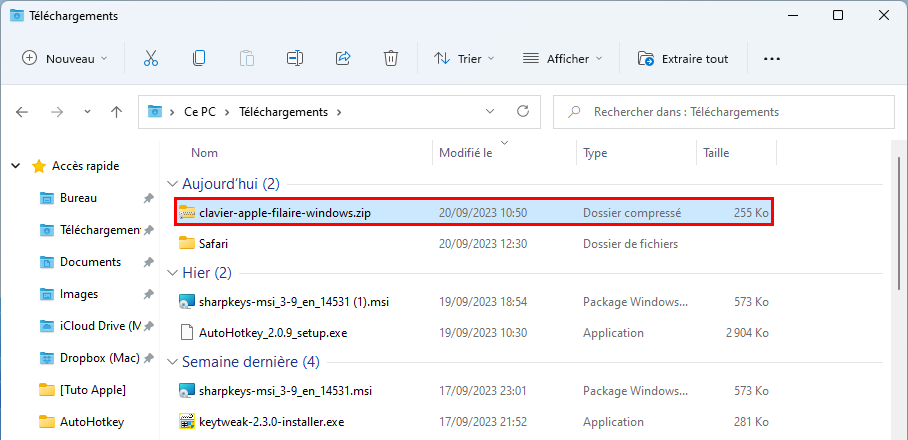The width and height of the screenshot is (908, 440).
Task: Click Extraire tout button
Action: coord(683,58)
